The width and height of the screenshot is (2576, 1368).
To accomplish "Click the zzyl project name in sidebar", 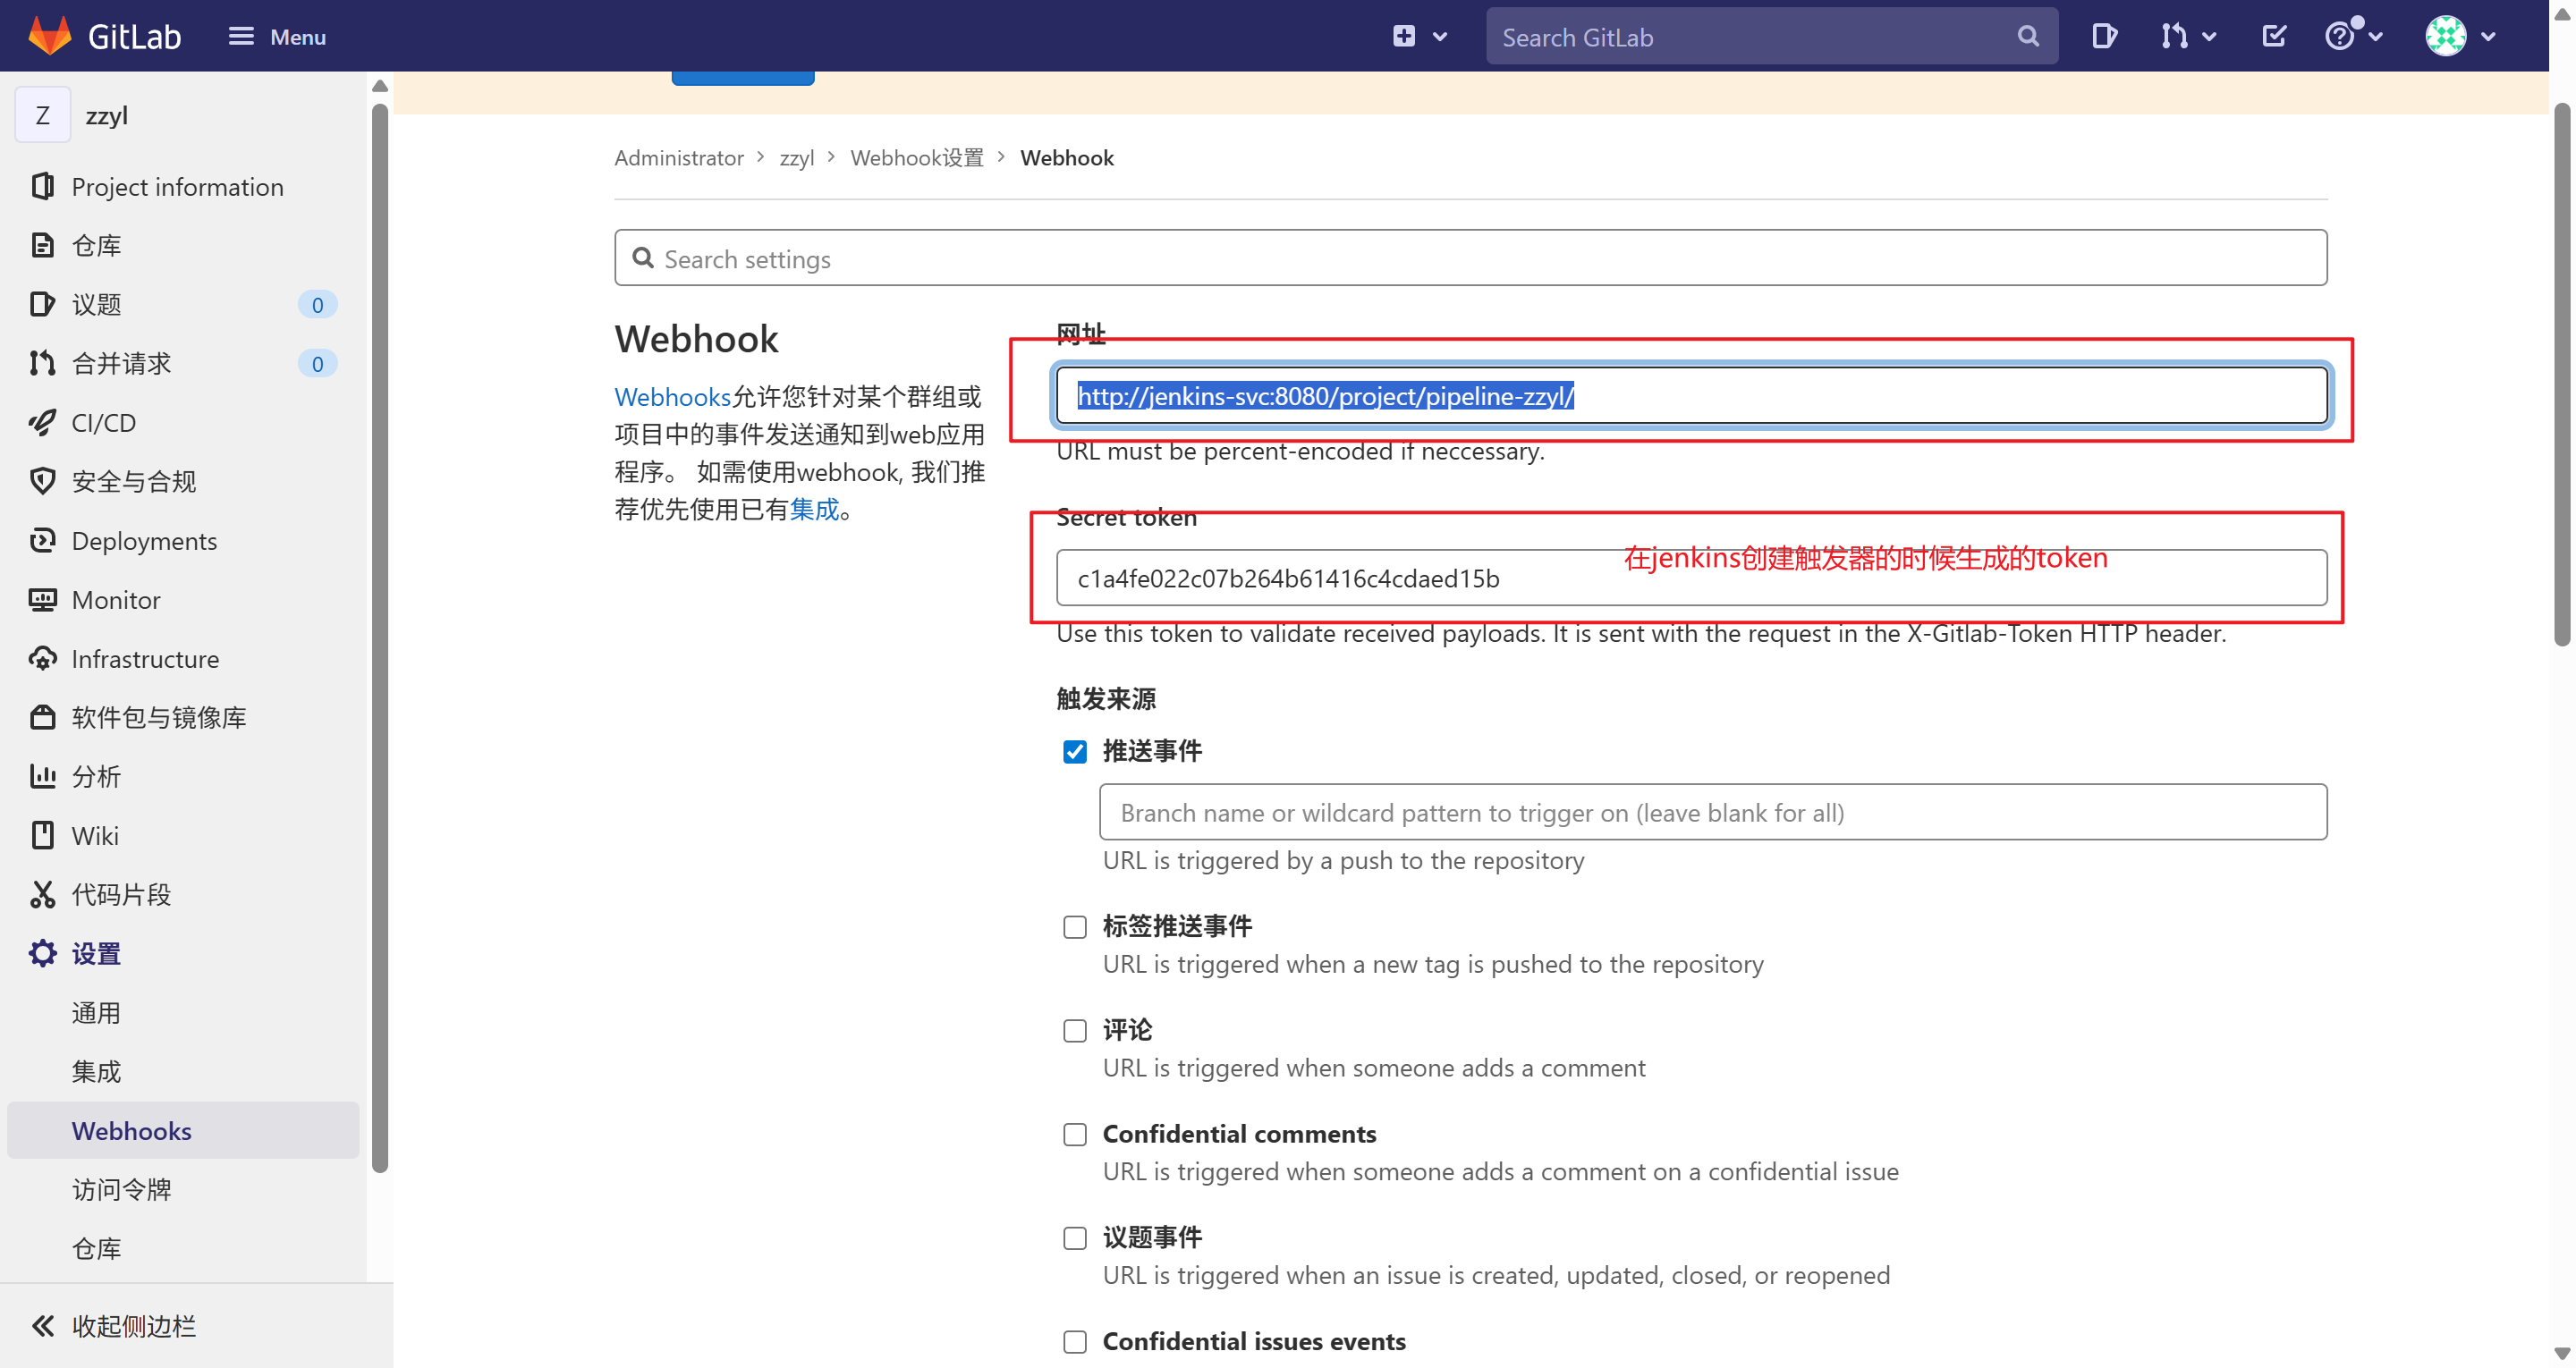I will tap(107, 115).
